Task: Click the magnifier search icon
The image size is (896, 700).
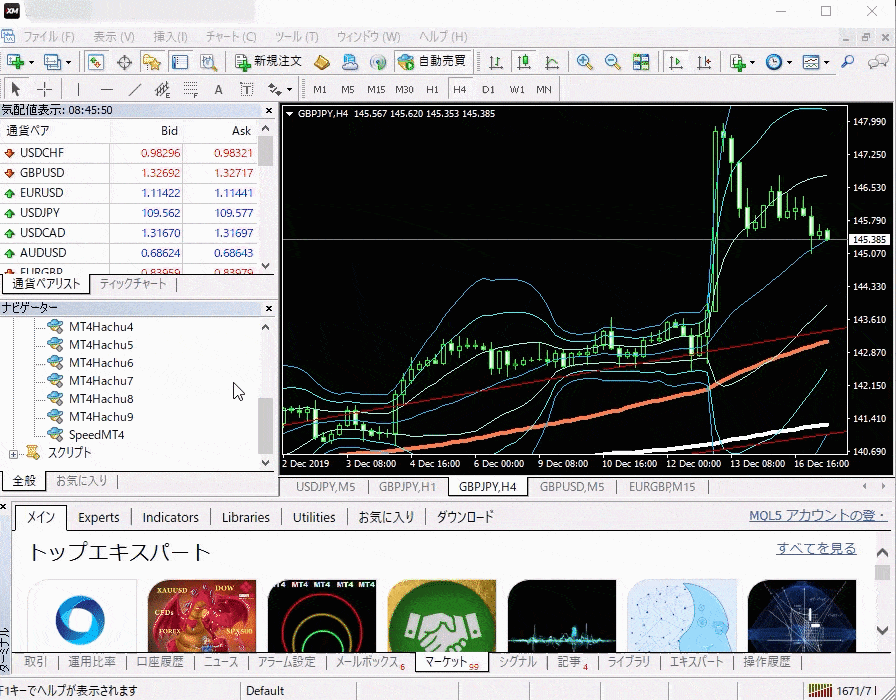Action: point(847,62)
